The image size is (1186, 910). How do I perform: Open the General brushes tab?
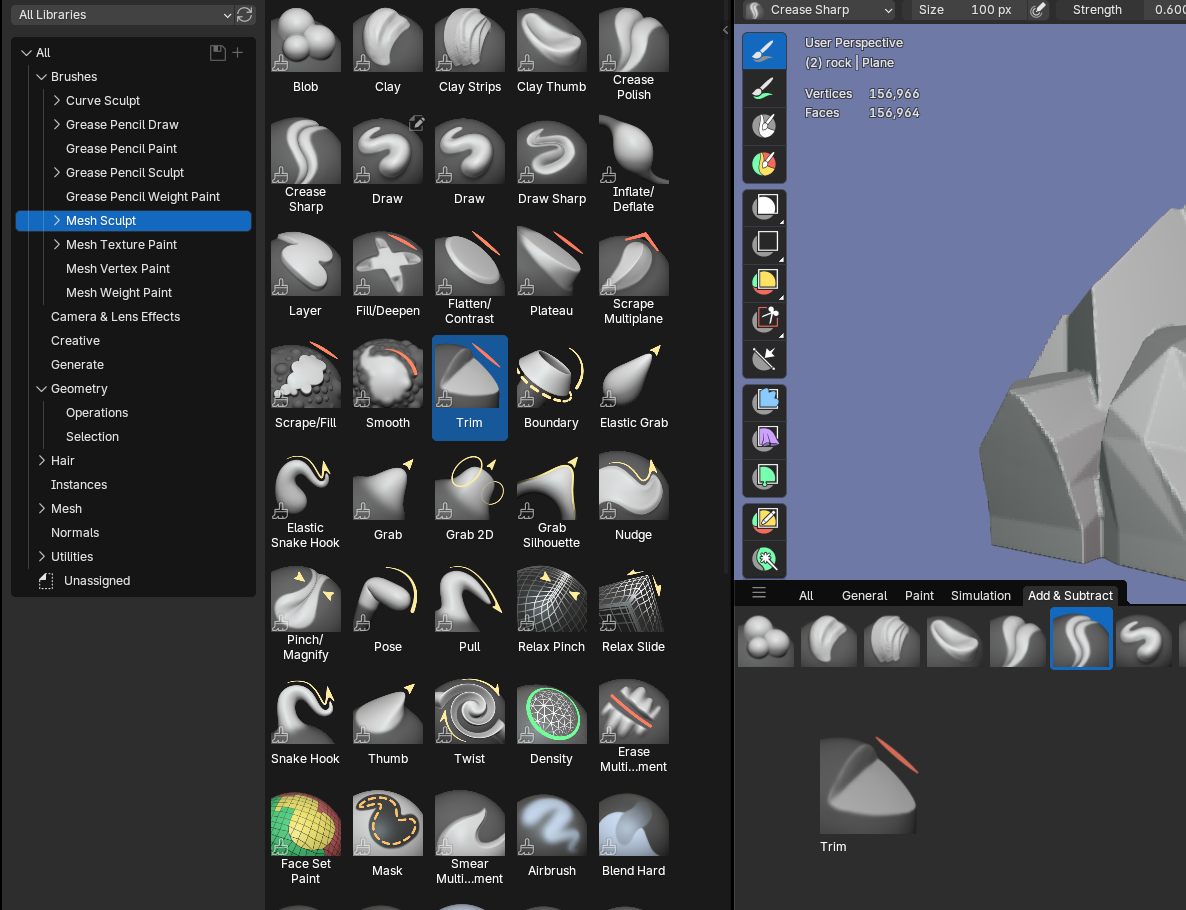864,595
